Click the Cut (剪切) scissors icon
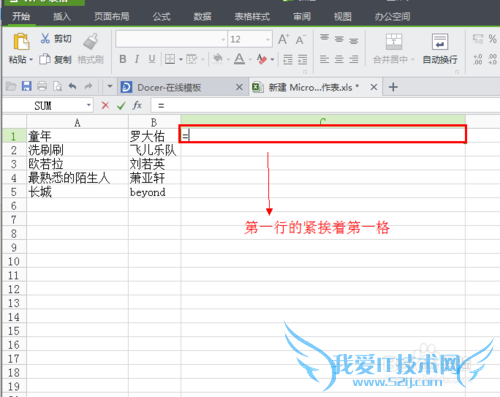Viewport: 500px width, 397px height. pyautogui.click(x=45, y=38)
